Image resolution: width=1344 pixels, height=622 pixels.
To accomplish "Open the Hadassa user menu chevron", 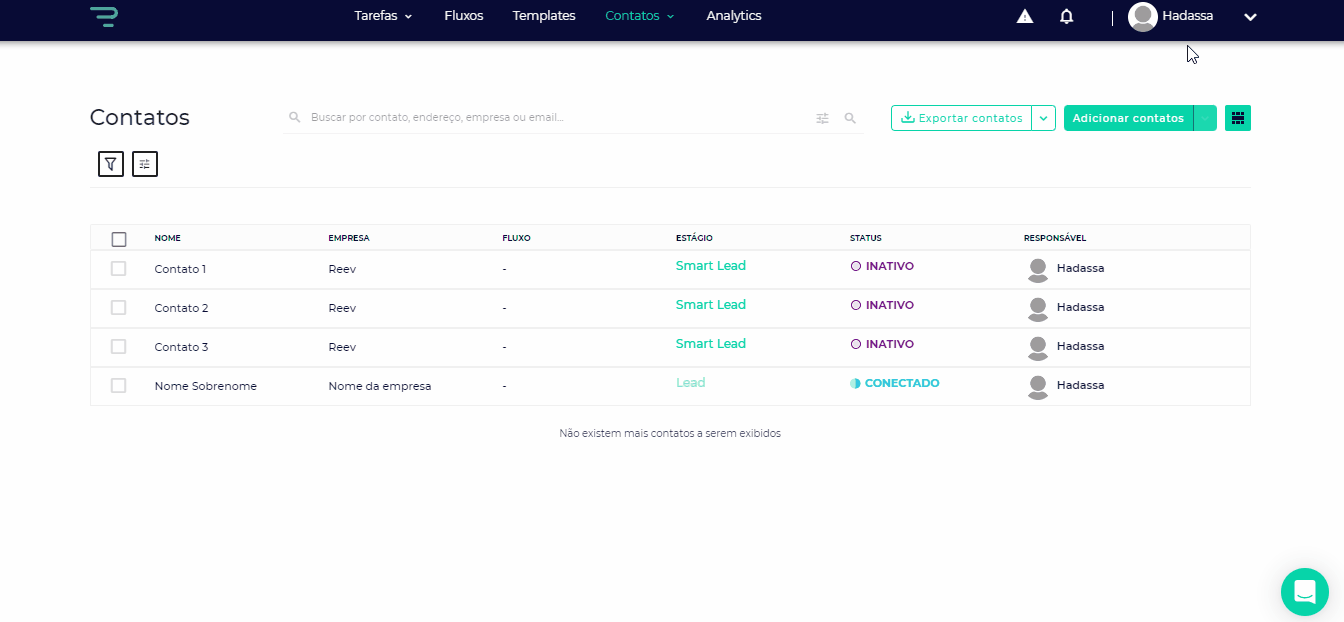I will (1250, 17).
